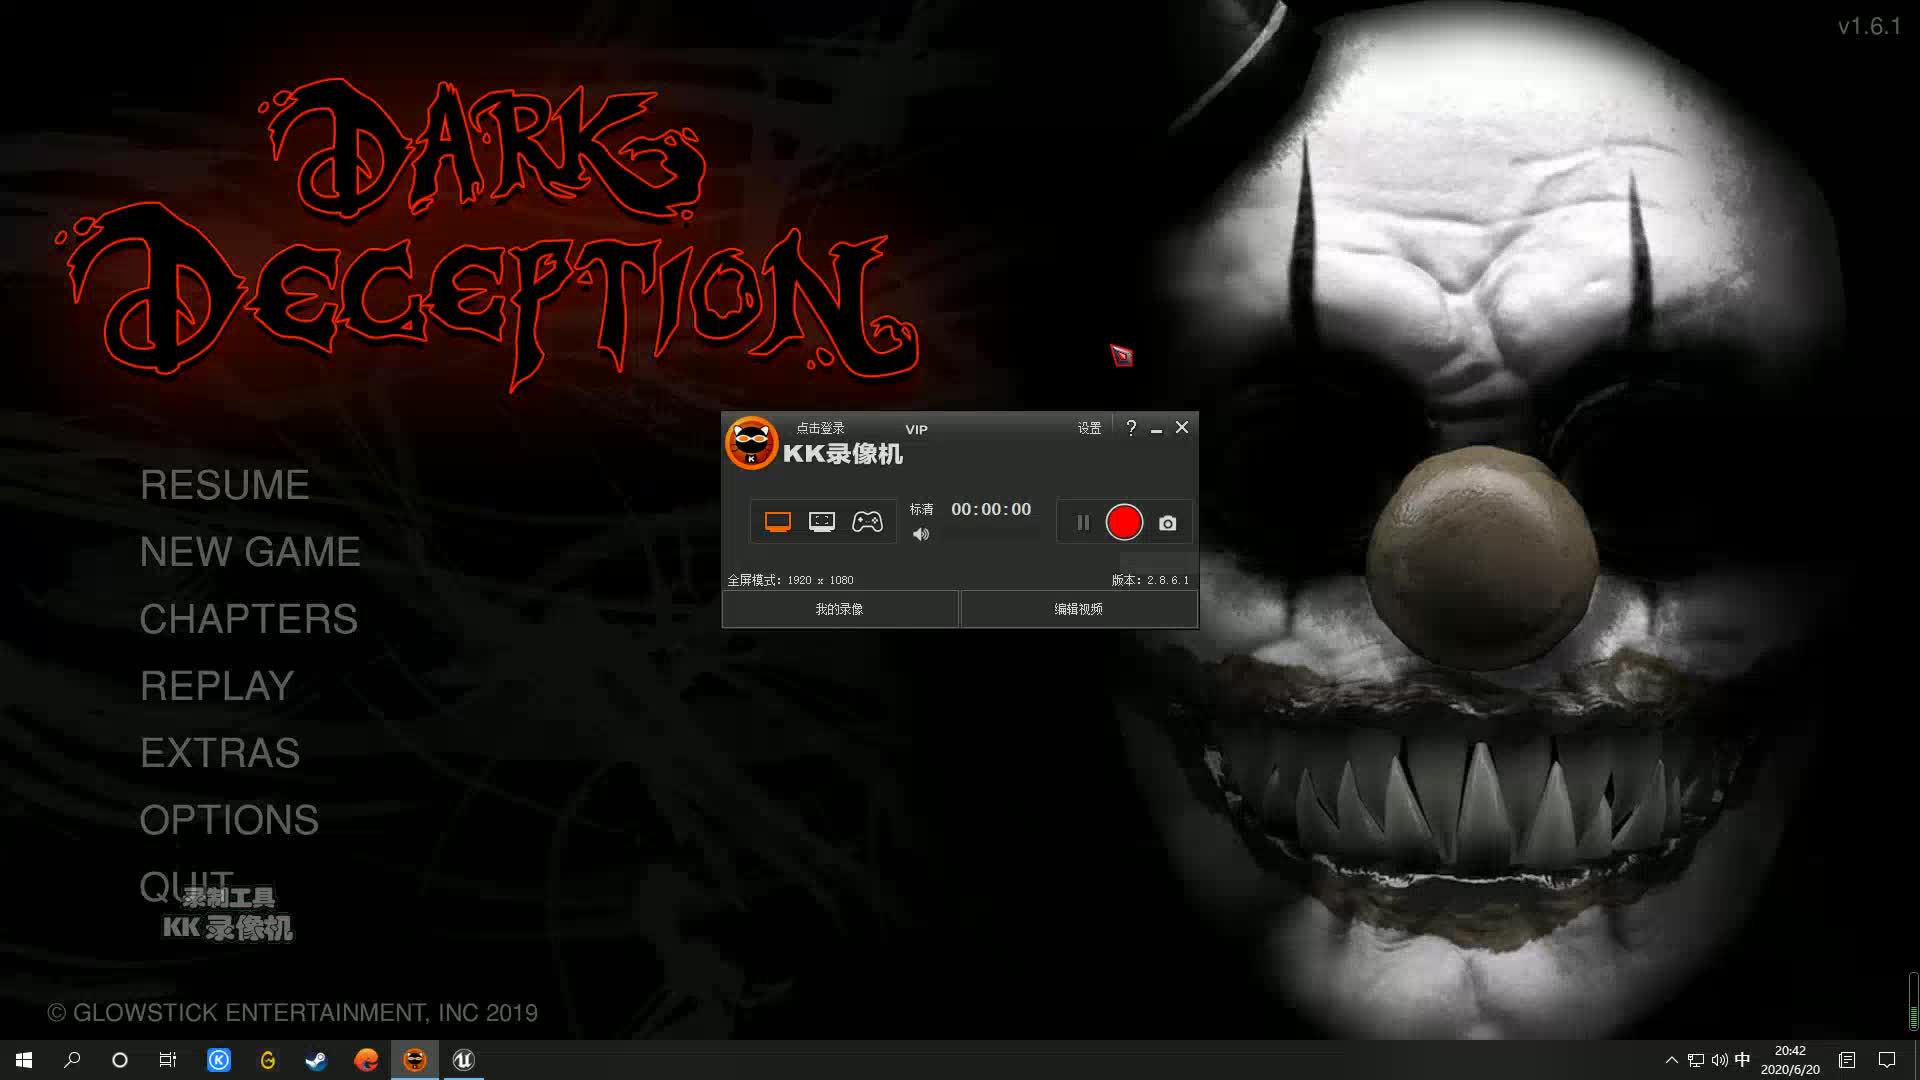The width and height of the screenshot is (1920, 1080).
Task: Open the news panel icon in the tray
Action: point(1847,1060)
